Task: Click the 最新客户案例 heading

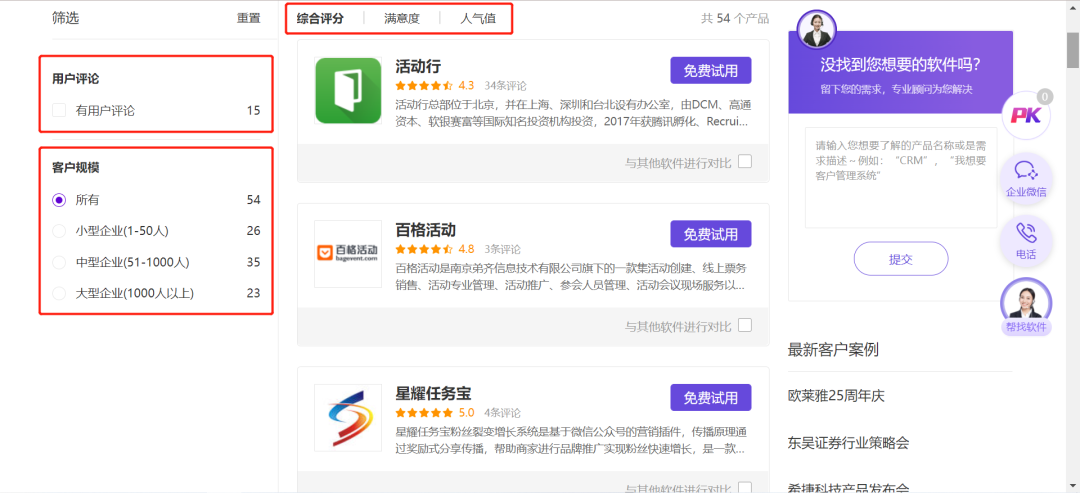Action: [x=833, y=350]
